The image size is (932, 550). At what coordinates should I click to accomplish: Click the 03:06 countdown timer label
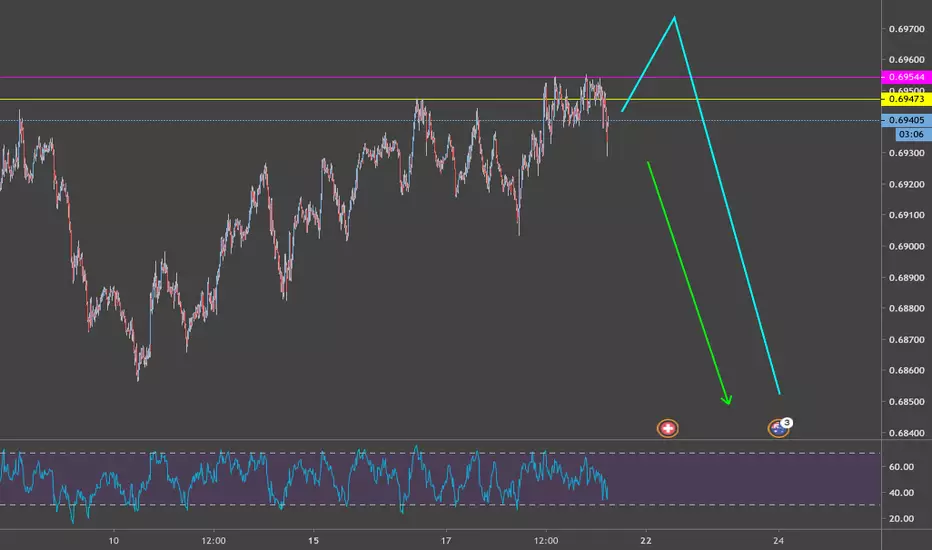(912, 134)
